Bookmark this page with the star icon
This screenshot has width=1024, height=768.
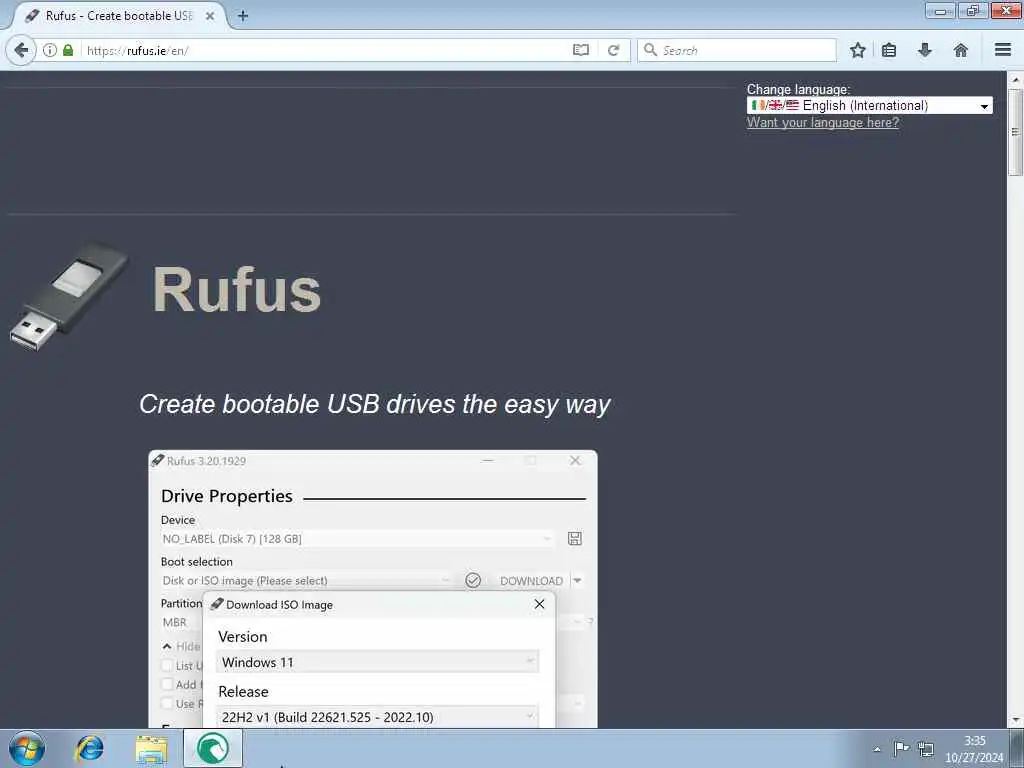[x=857, y=50]
